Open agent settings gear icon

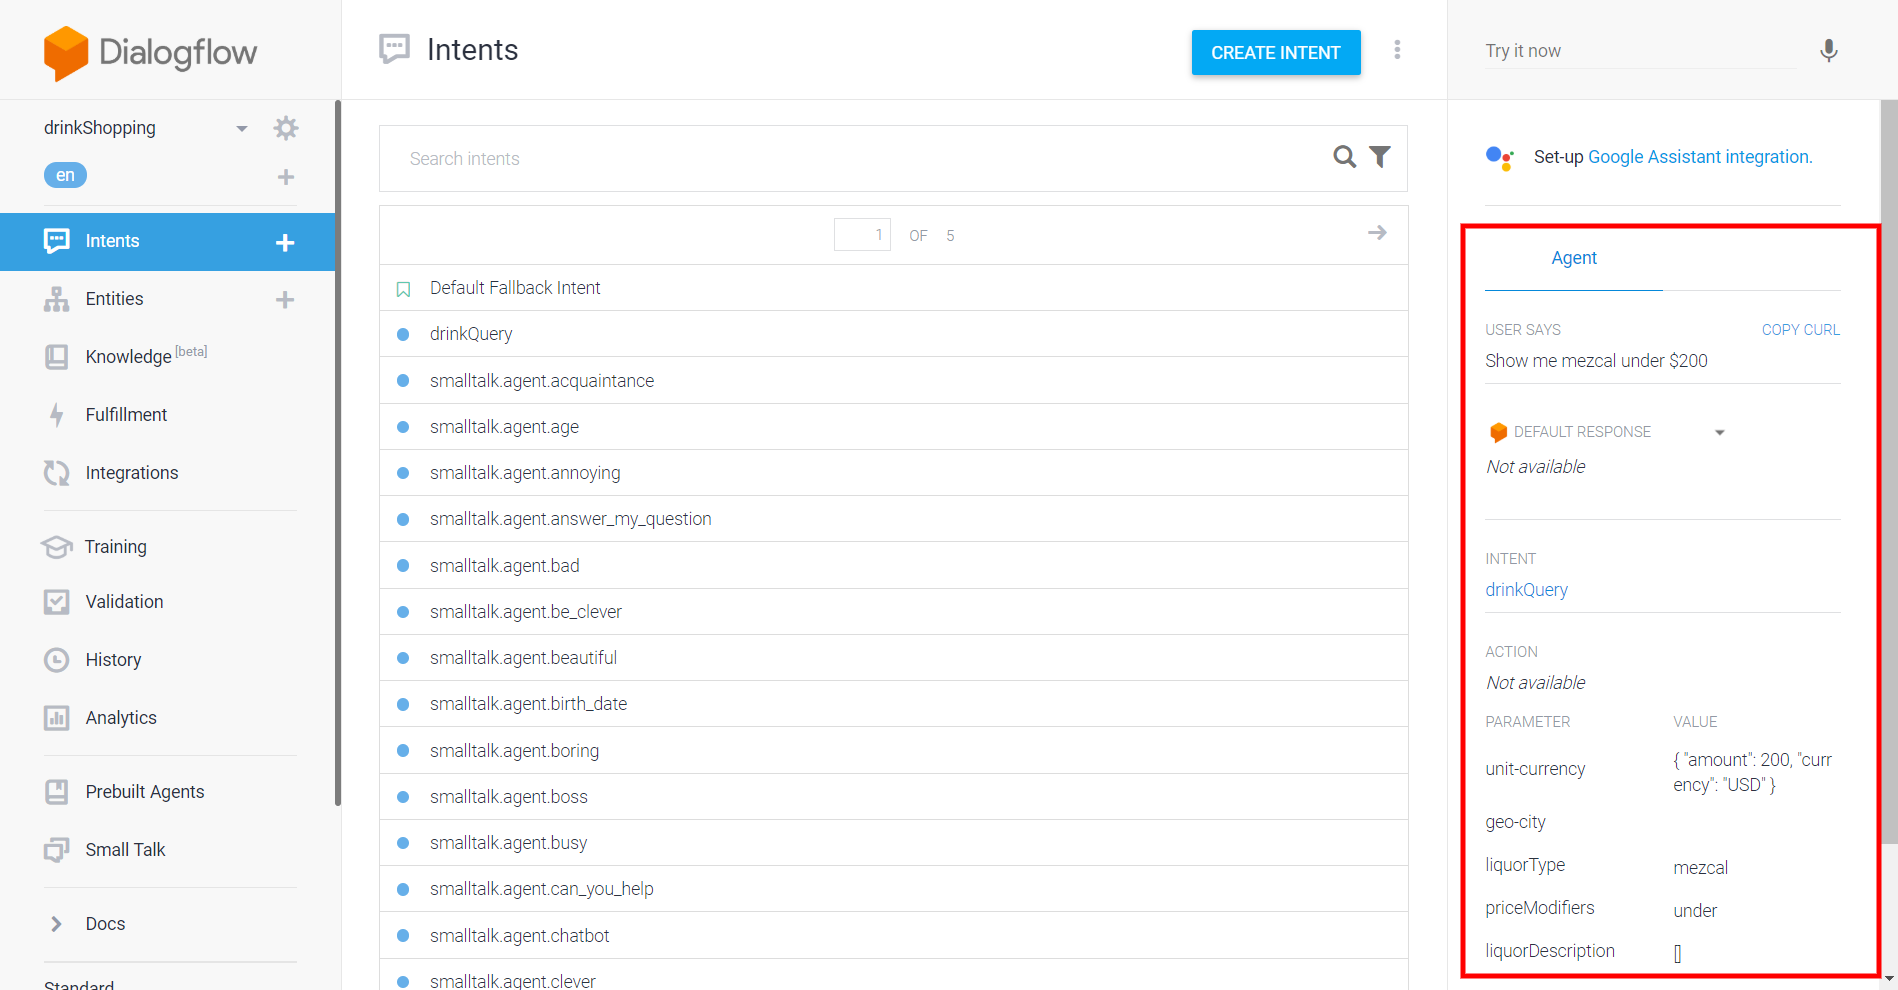[286, 128]
